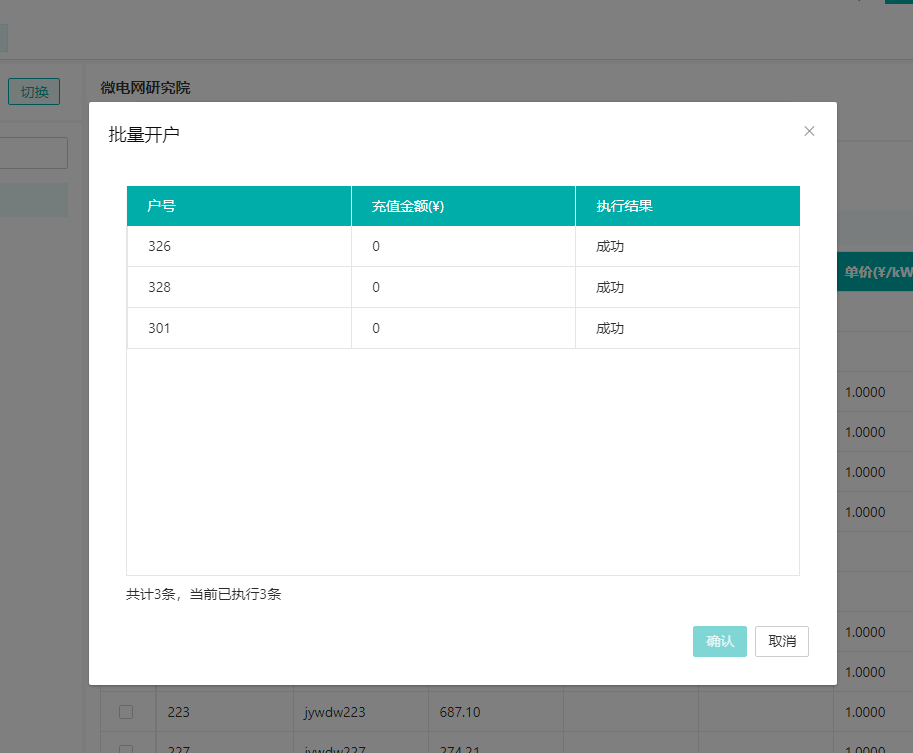Select the row with account number 328
This screenshot has width=913, height=753.
tap(238, 287)
